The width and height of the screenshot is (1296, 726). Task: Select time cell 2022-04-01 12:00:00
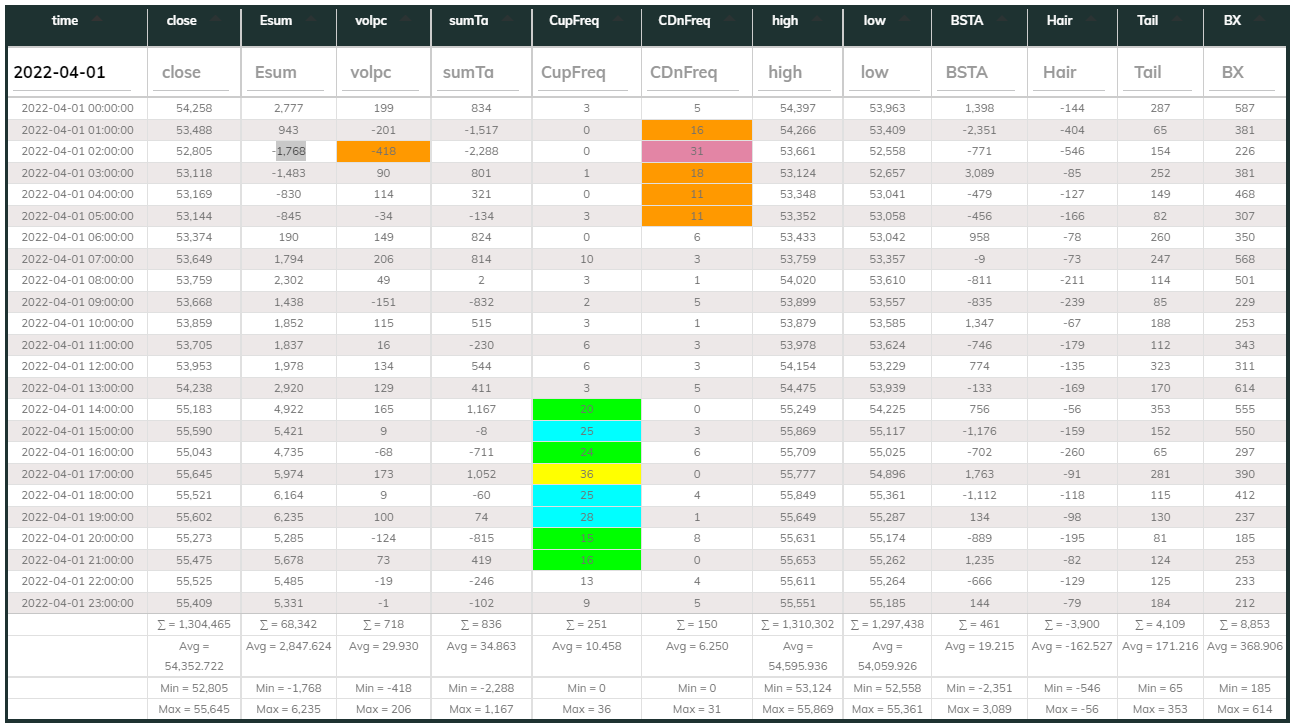point(77,366)
